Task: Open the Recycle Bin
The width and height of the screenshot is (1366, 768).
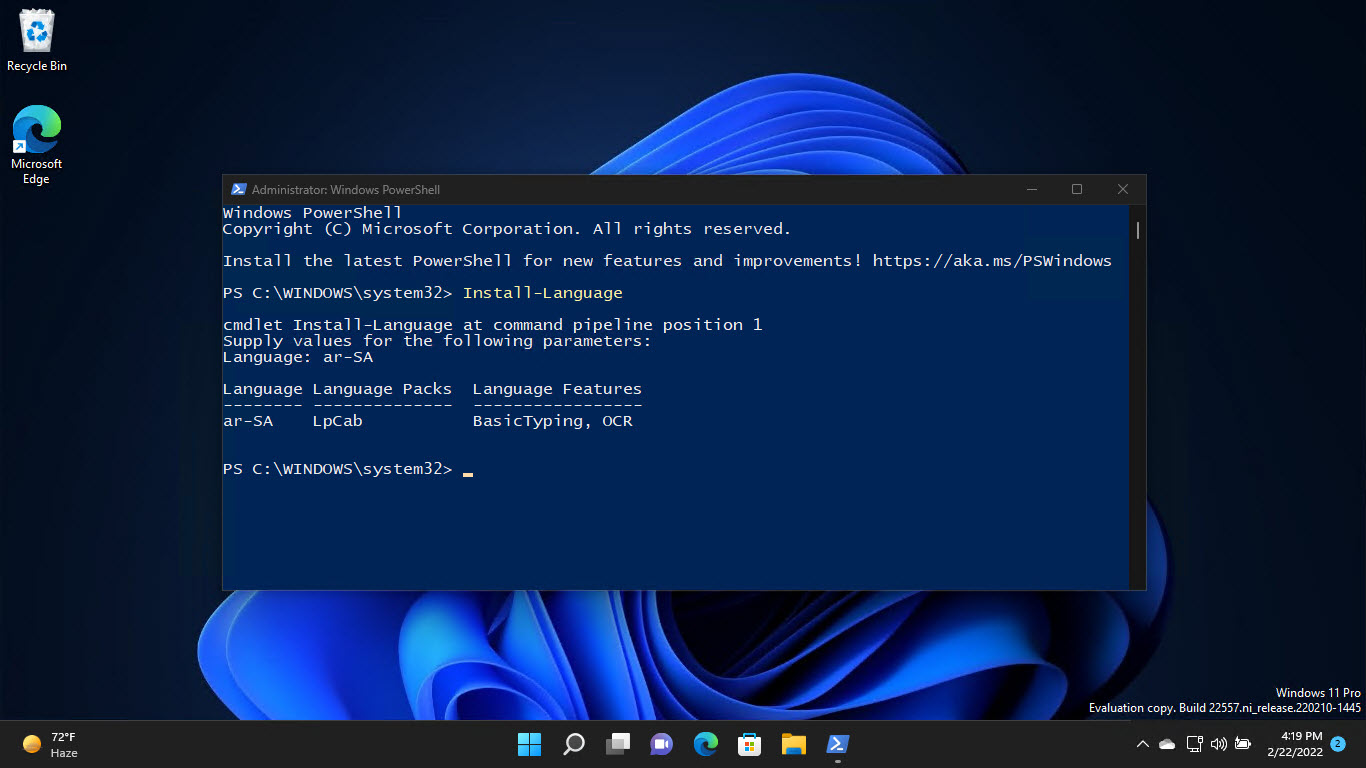Action: click(36, 35)
